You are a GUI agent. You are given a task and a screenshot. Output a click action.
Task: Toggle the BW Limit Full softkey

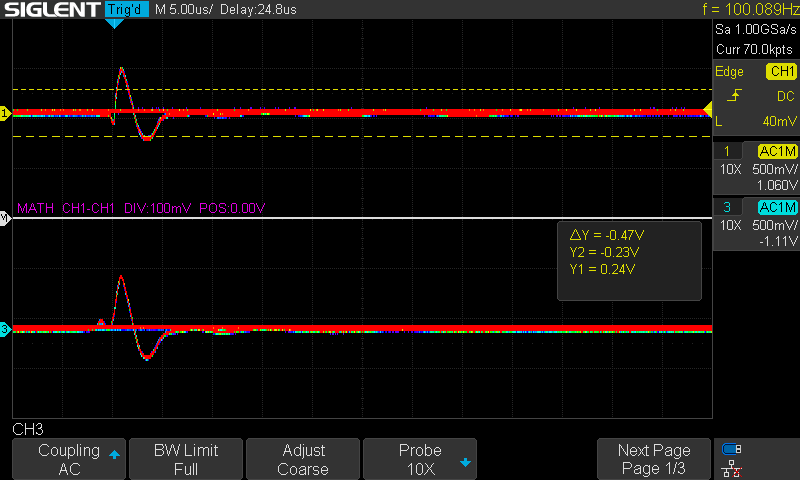(x=186, y=459)
